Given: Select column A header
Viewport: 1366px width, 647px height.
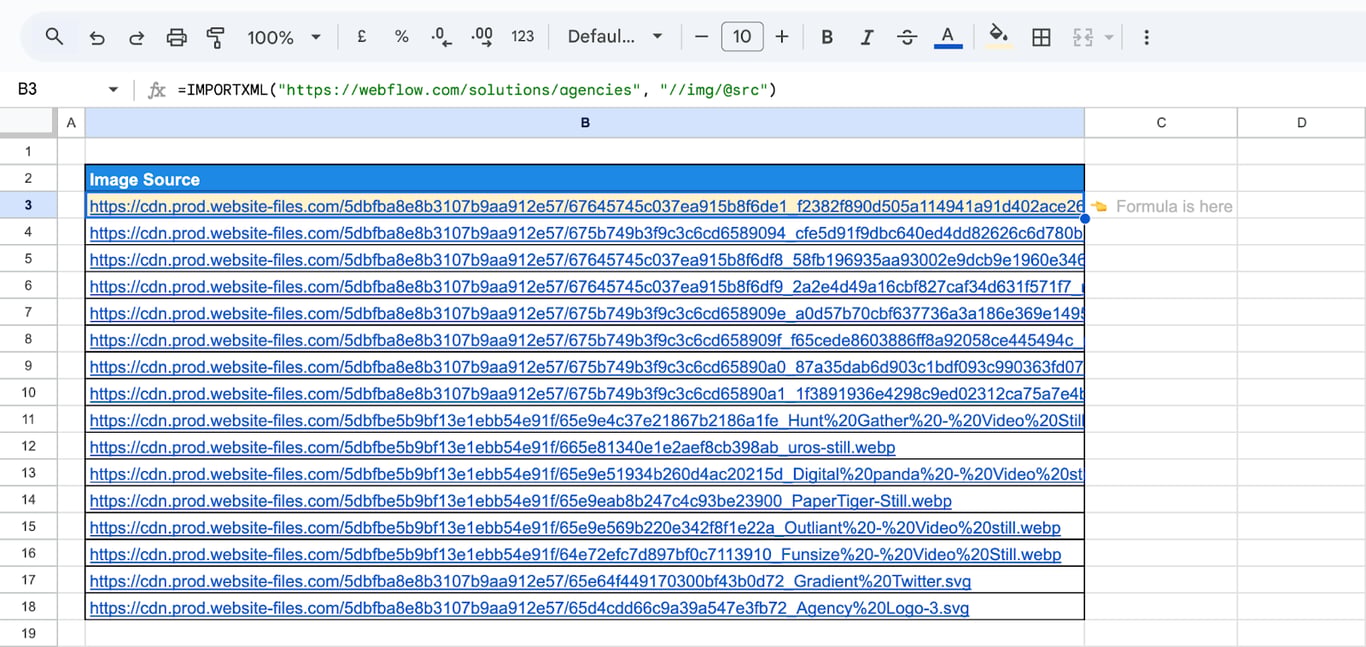Looking at the screenshot, I should pyautogui.click(x=71, y=123).
